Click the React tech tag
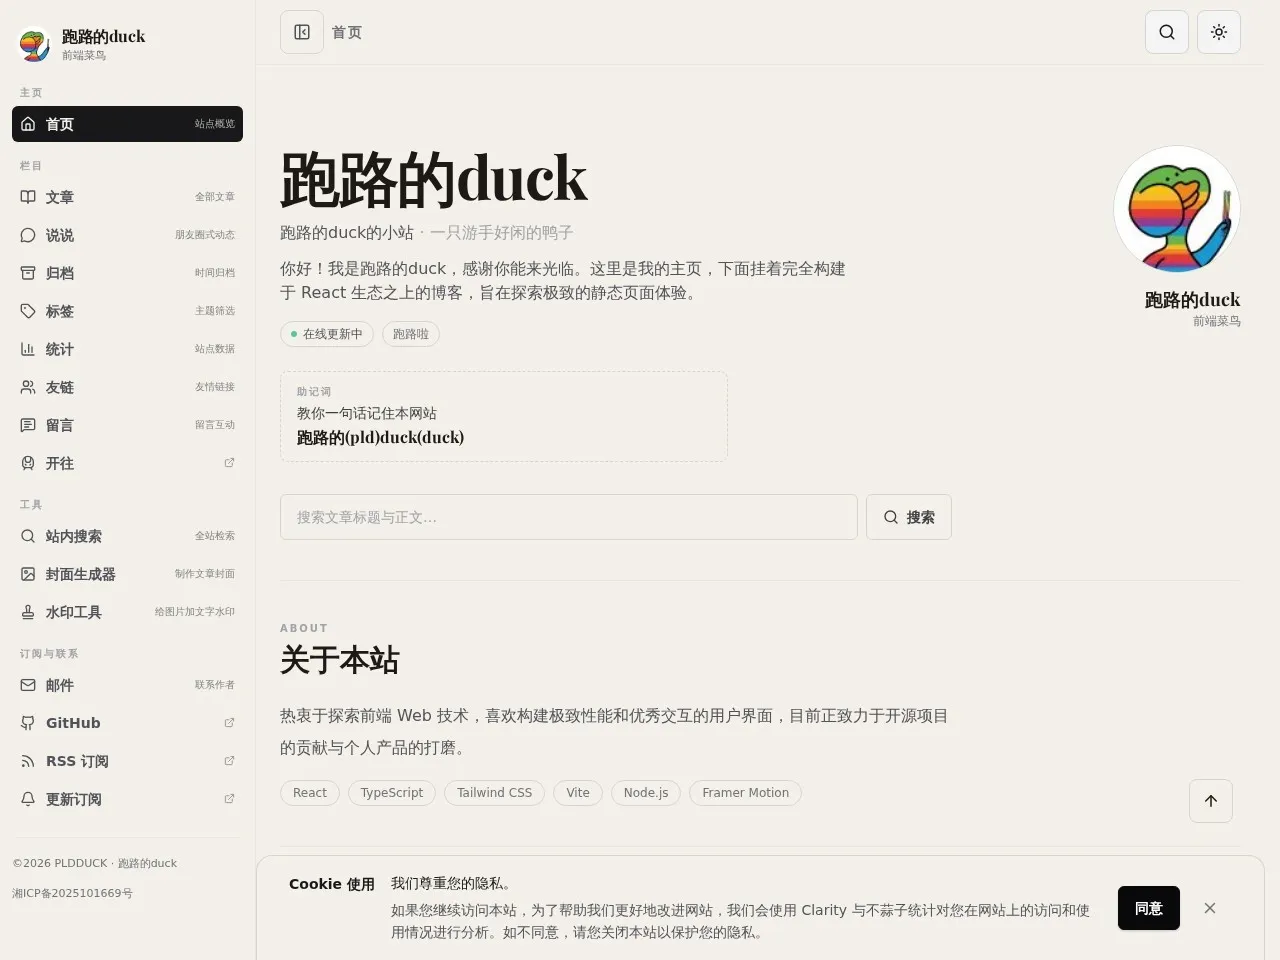The height and width of the screenshot is (960, 1280). (x=310, y=793)
